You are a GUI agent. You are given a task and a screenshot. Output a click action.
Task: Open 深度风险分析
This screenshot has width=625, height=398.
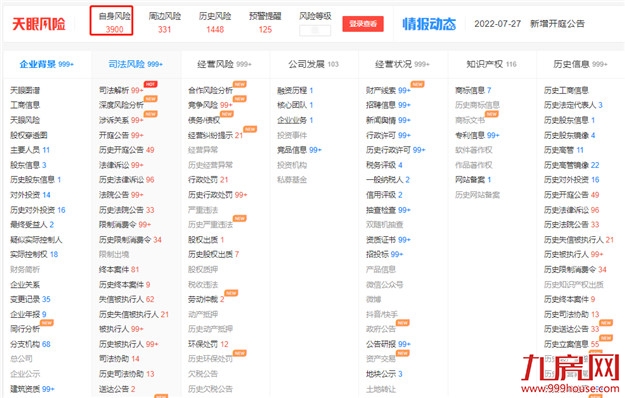(x=121, y=105)
